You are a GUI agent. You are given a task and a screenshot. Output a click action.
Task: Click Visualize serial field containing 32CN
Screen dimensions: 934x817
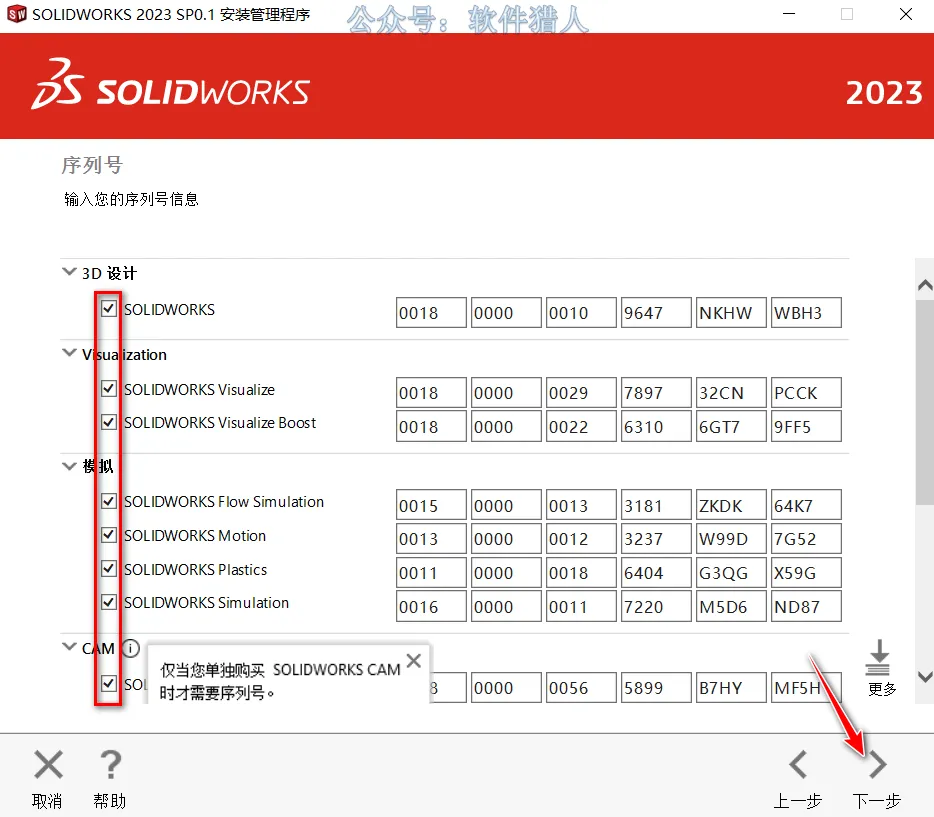pos(731,392)
